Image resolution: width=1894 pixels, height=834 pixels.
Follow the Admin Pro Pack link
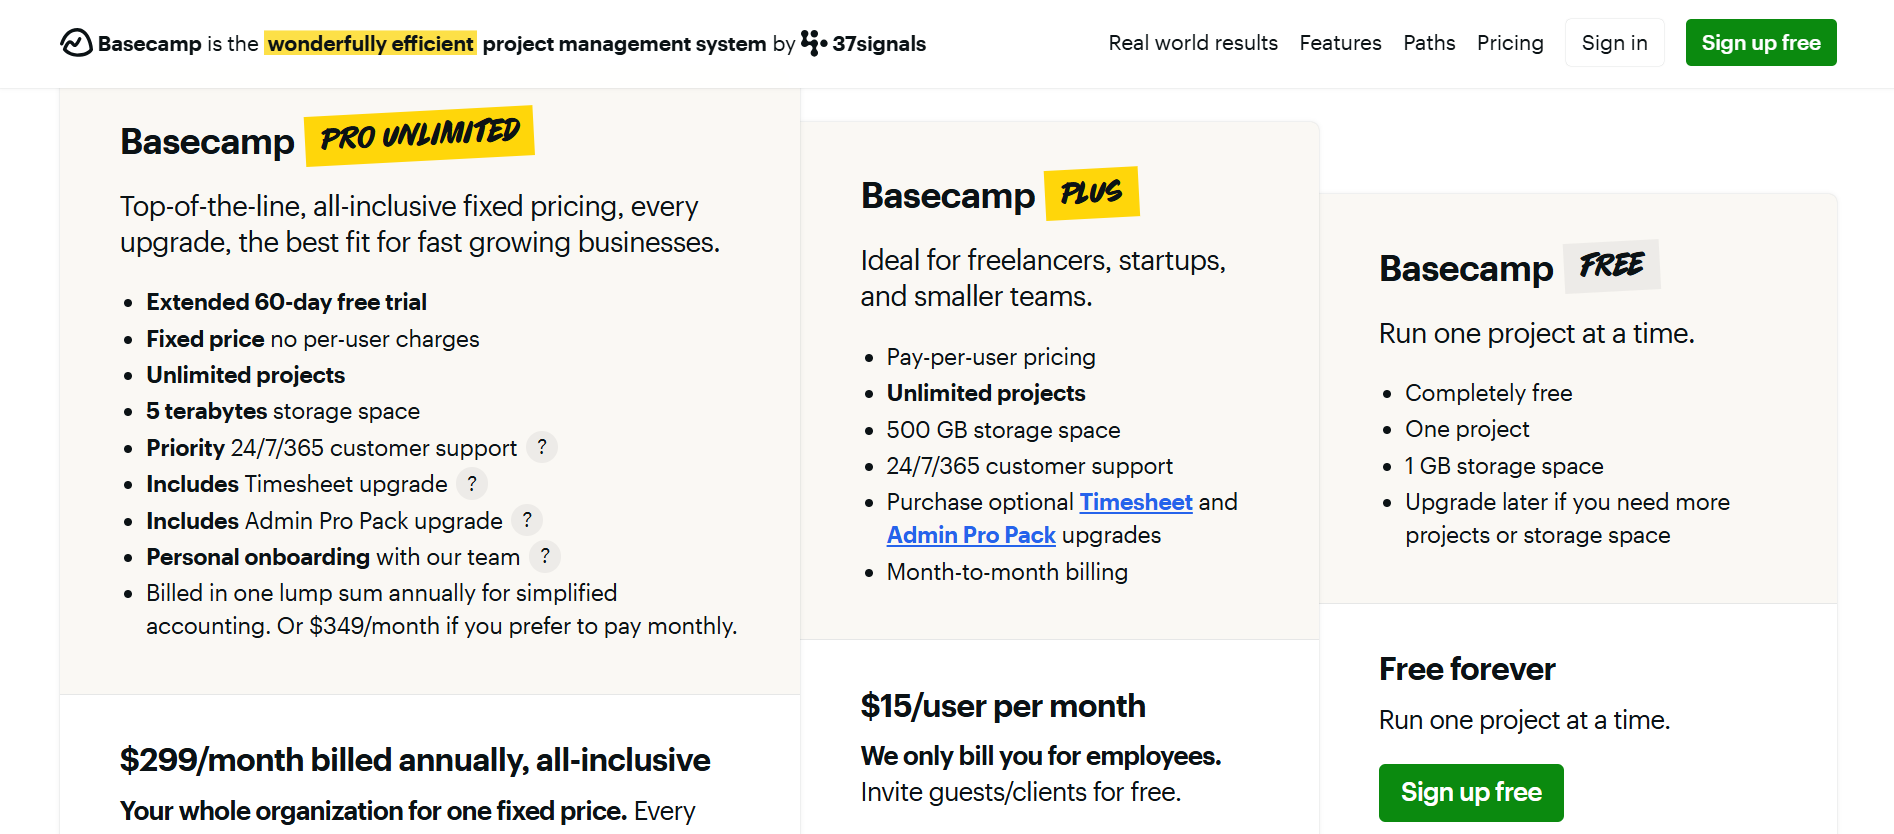971,535
